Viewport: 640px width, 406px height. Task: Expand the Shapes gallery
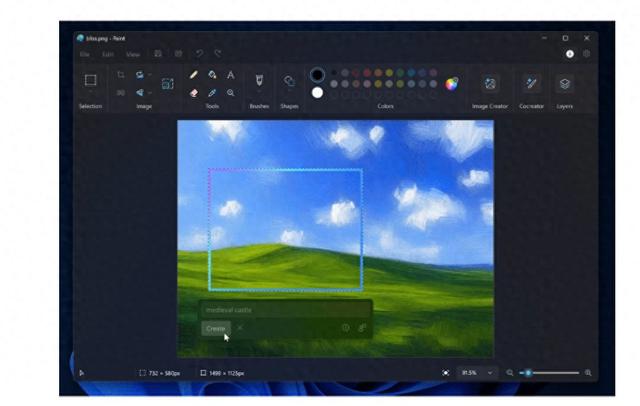click(x=289, y=82)
